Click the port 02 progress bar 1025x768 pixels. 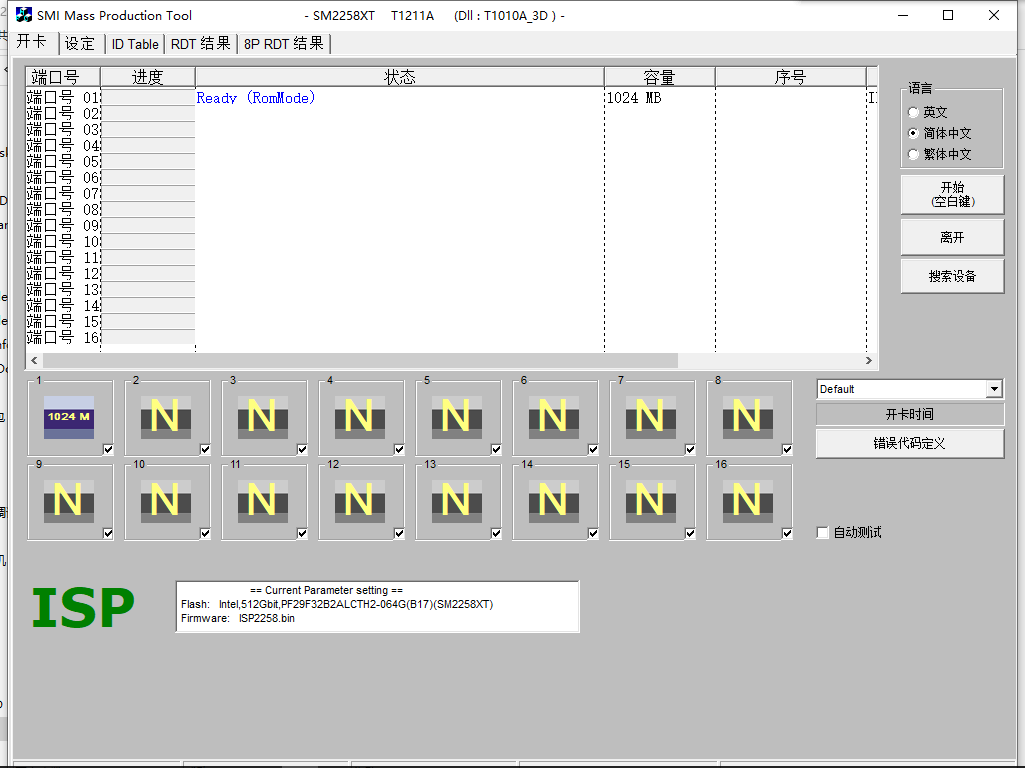pos(148,113)
